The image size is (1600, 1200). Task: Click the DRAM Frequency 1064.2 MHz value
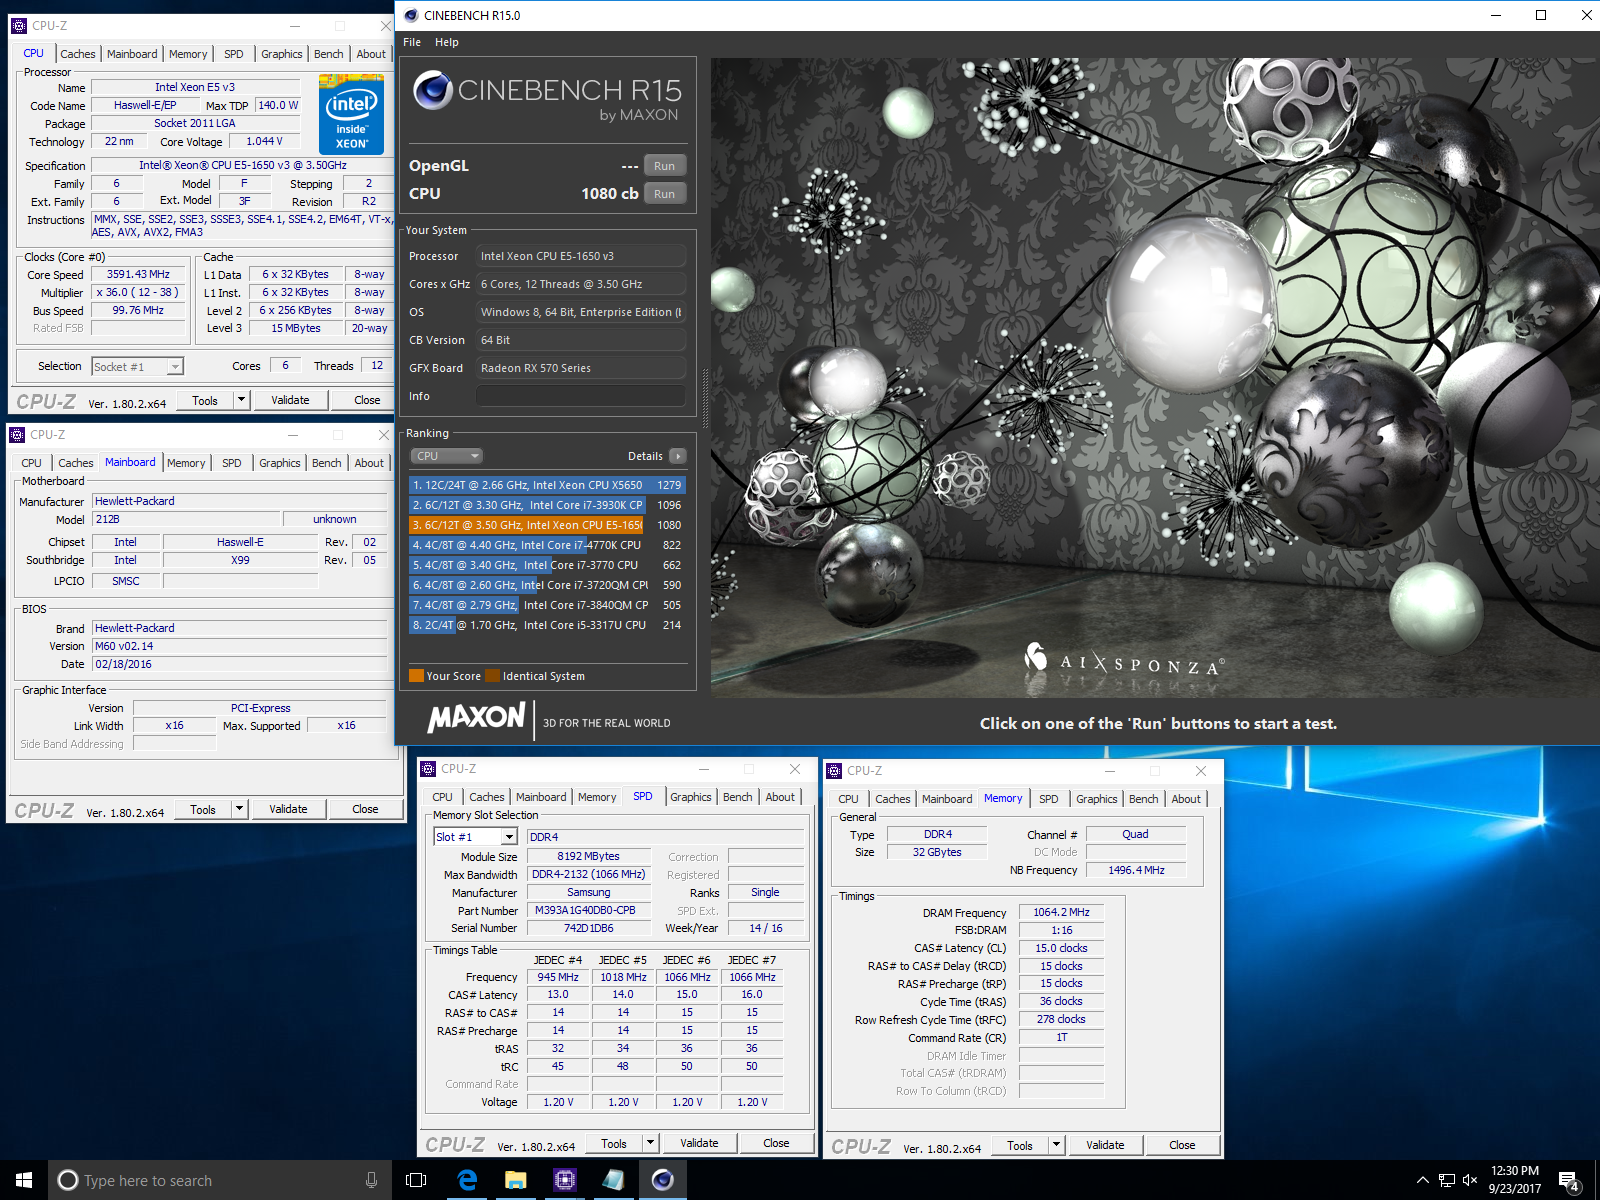click(x=1061, y=912)
